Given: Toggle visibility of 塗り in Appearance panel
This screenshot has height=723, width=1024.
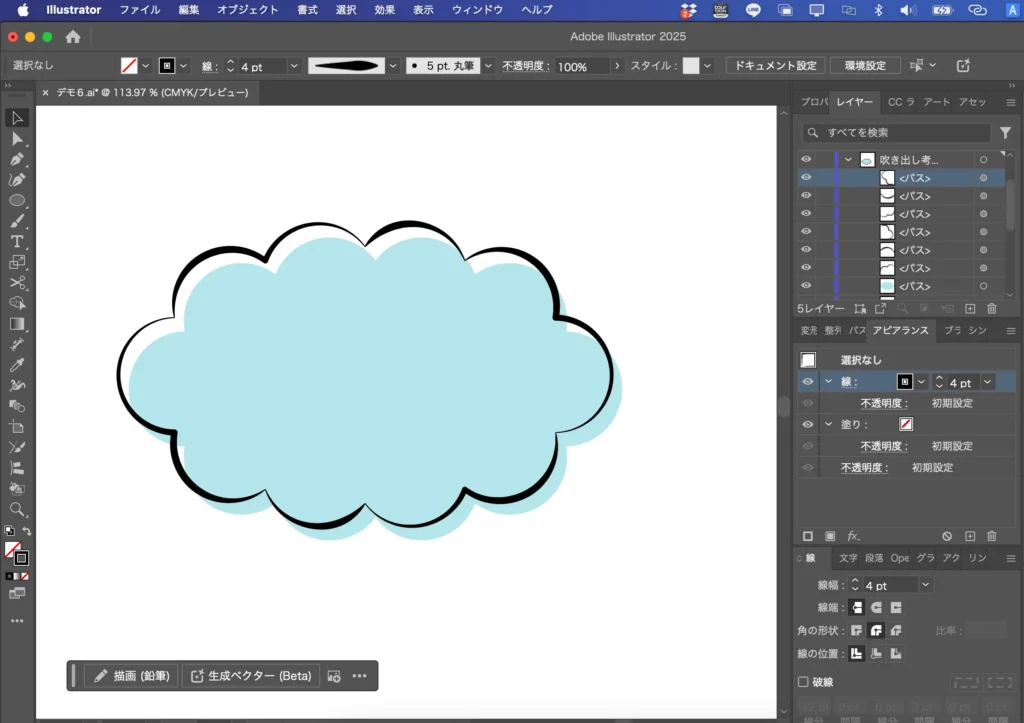Looking at the screenshot, I should tap(808, 424).
